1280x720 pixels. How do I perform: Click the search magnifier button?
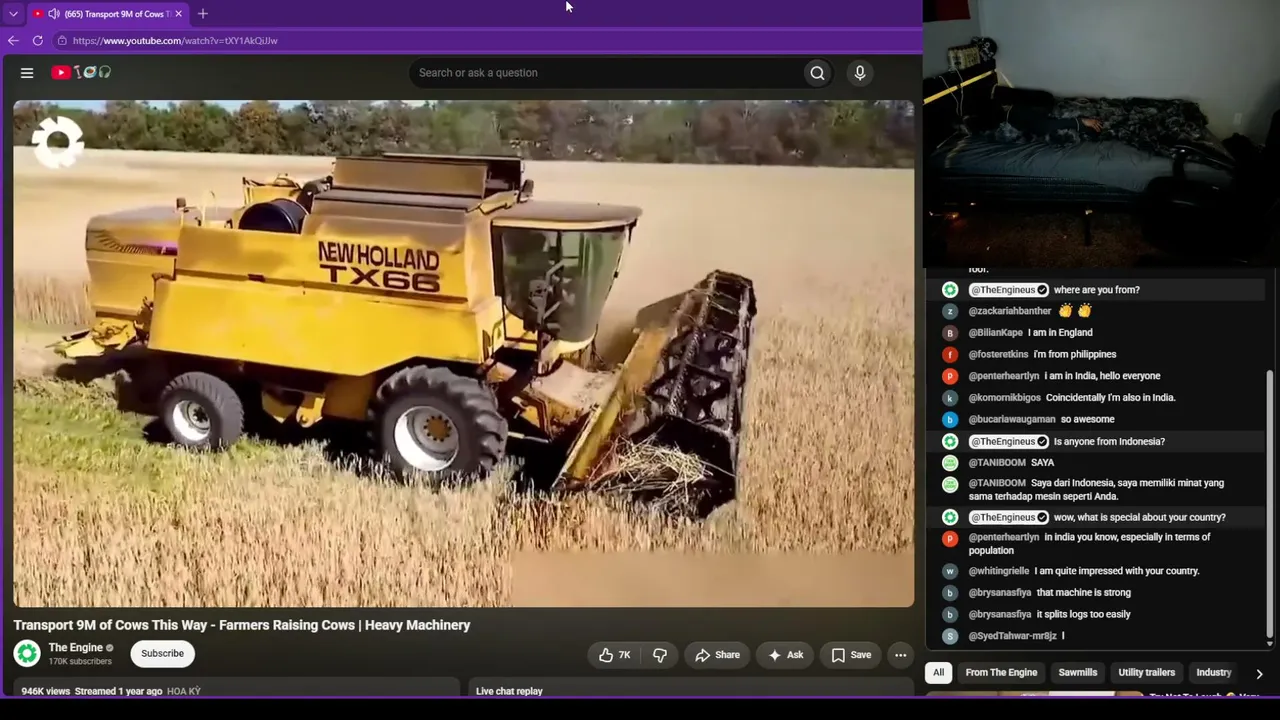point(817,73)
